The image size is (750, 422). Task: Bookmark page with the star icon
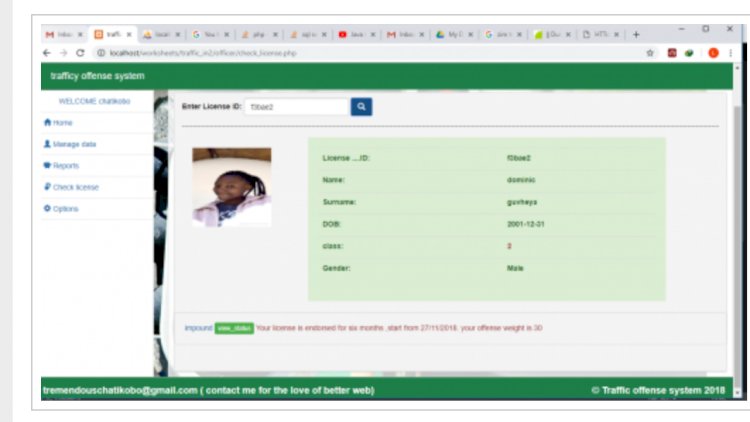[x=650, y=53]
